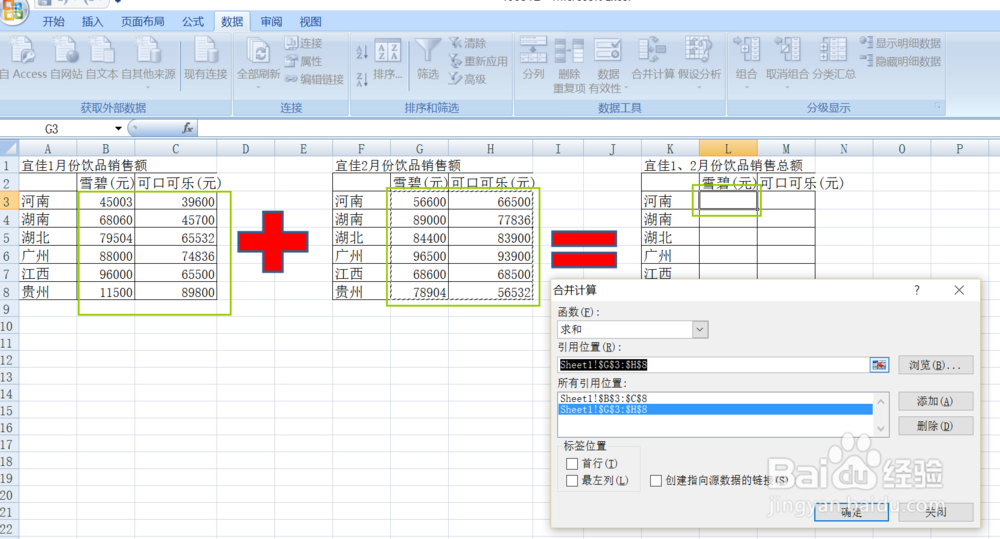Click the 编辑链接 item

click(314, 79)
